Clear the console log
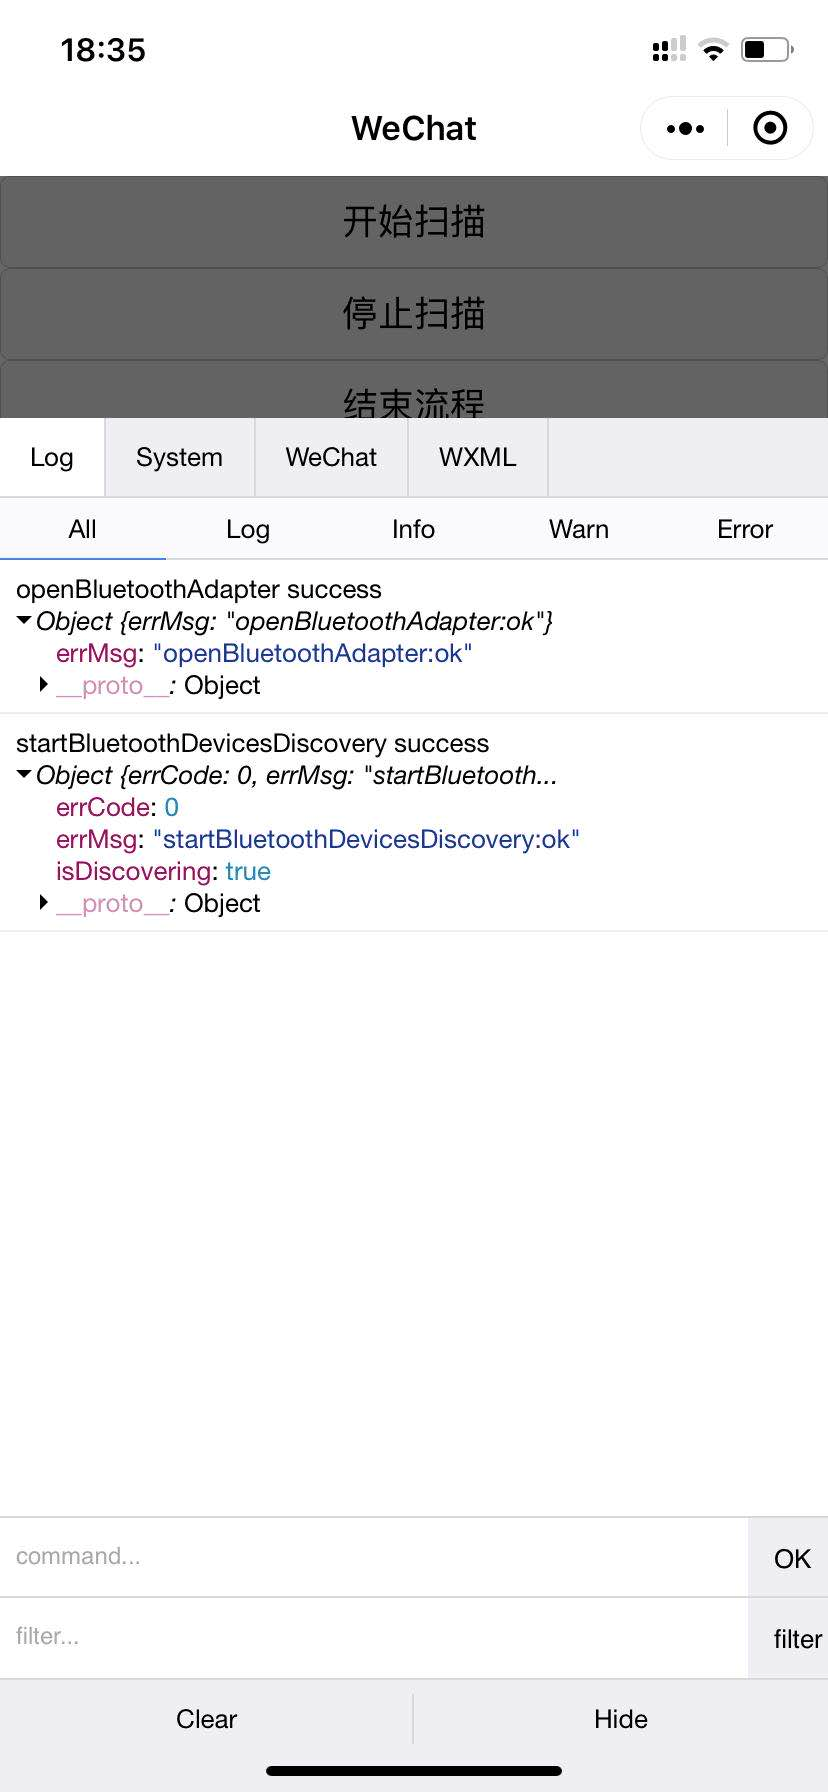This screenshot has height=1792, width=828. [206, 1719]
